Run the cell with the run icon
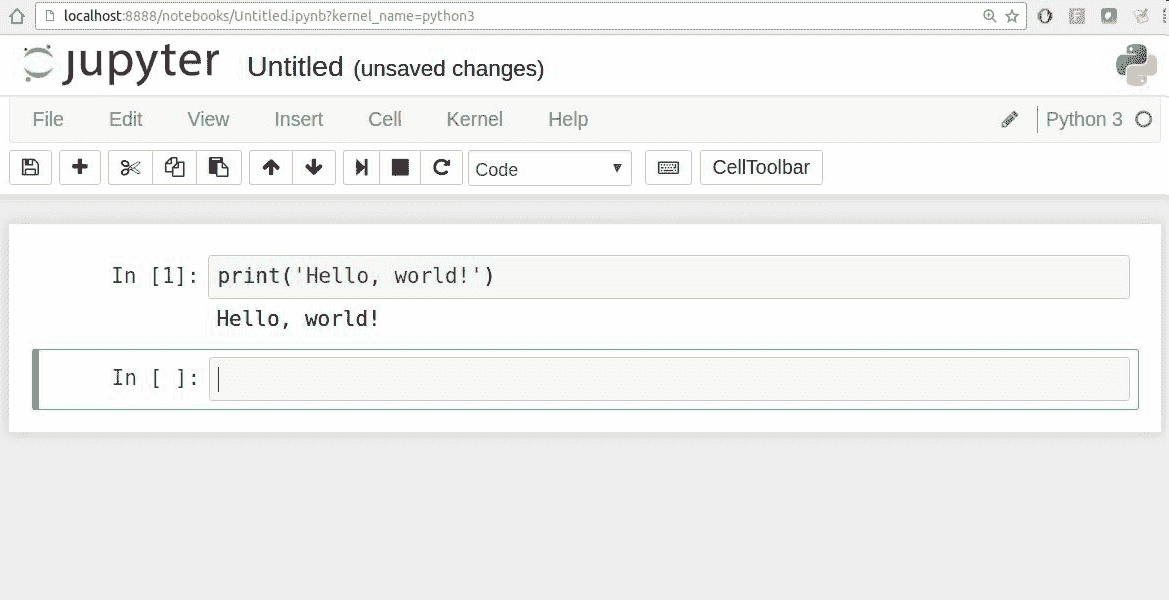The height and width of the screenshot is (600, 1169). pyautogui.click(x=361, y=167)
